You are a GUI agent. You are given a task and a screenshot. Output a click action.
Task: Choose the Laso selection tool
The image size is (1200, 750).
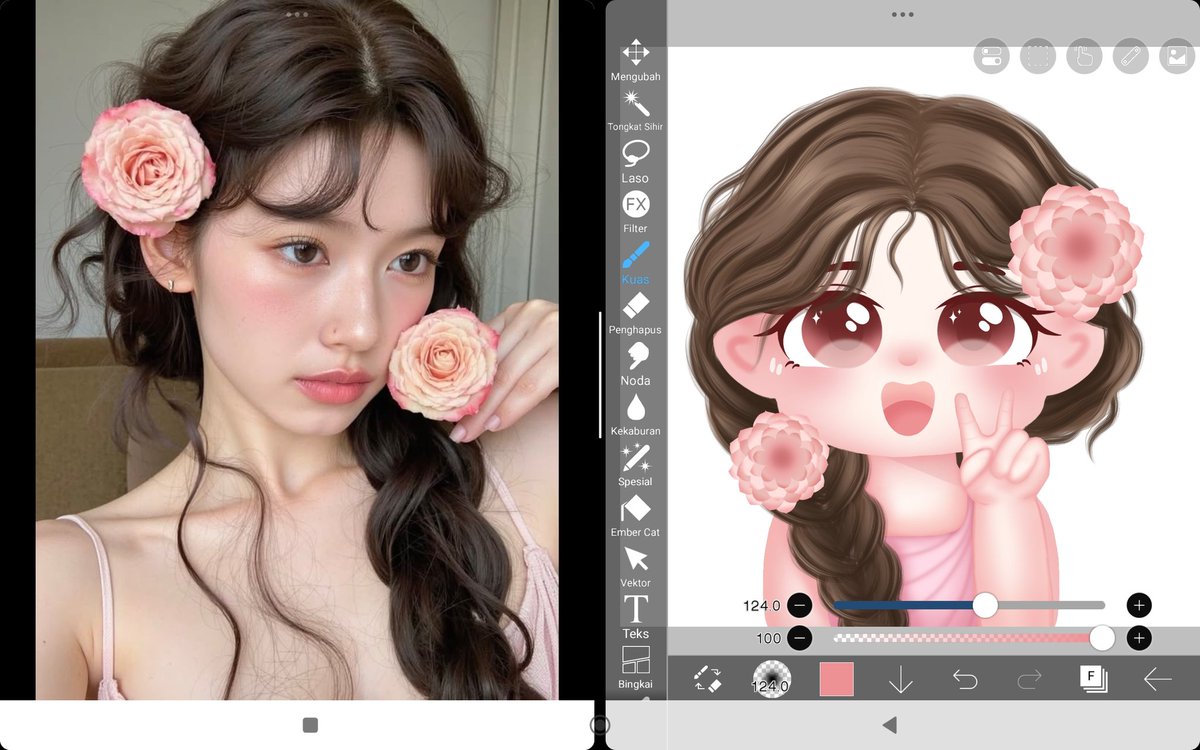(x=635, y=161)
